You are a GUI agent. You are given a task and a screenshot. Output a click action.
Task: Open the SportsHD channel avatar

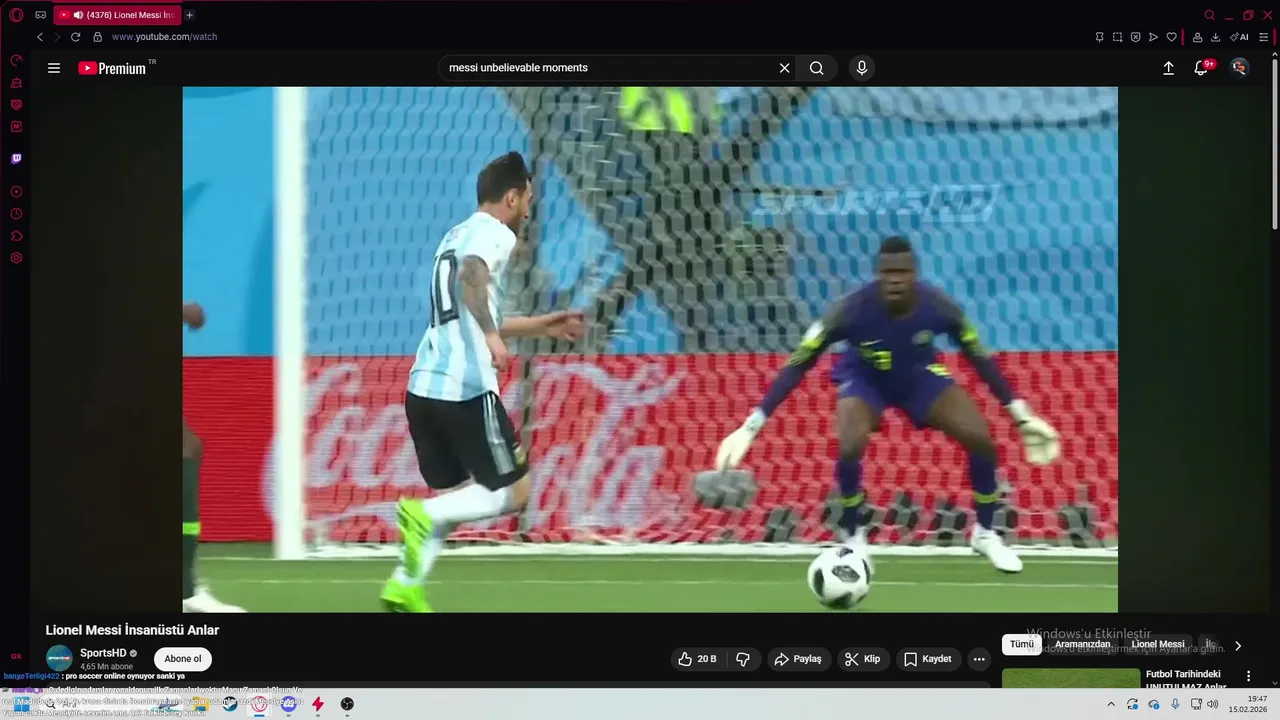click(x=59, y=658)
